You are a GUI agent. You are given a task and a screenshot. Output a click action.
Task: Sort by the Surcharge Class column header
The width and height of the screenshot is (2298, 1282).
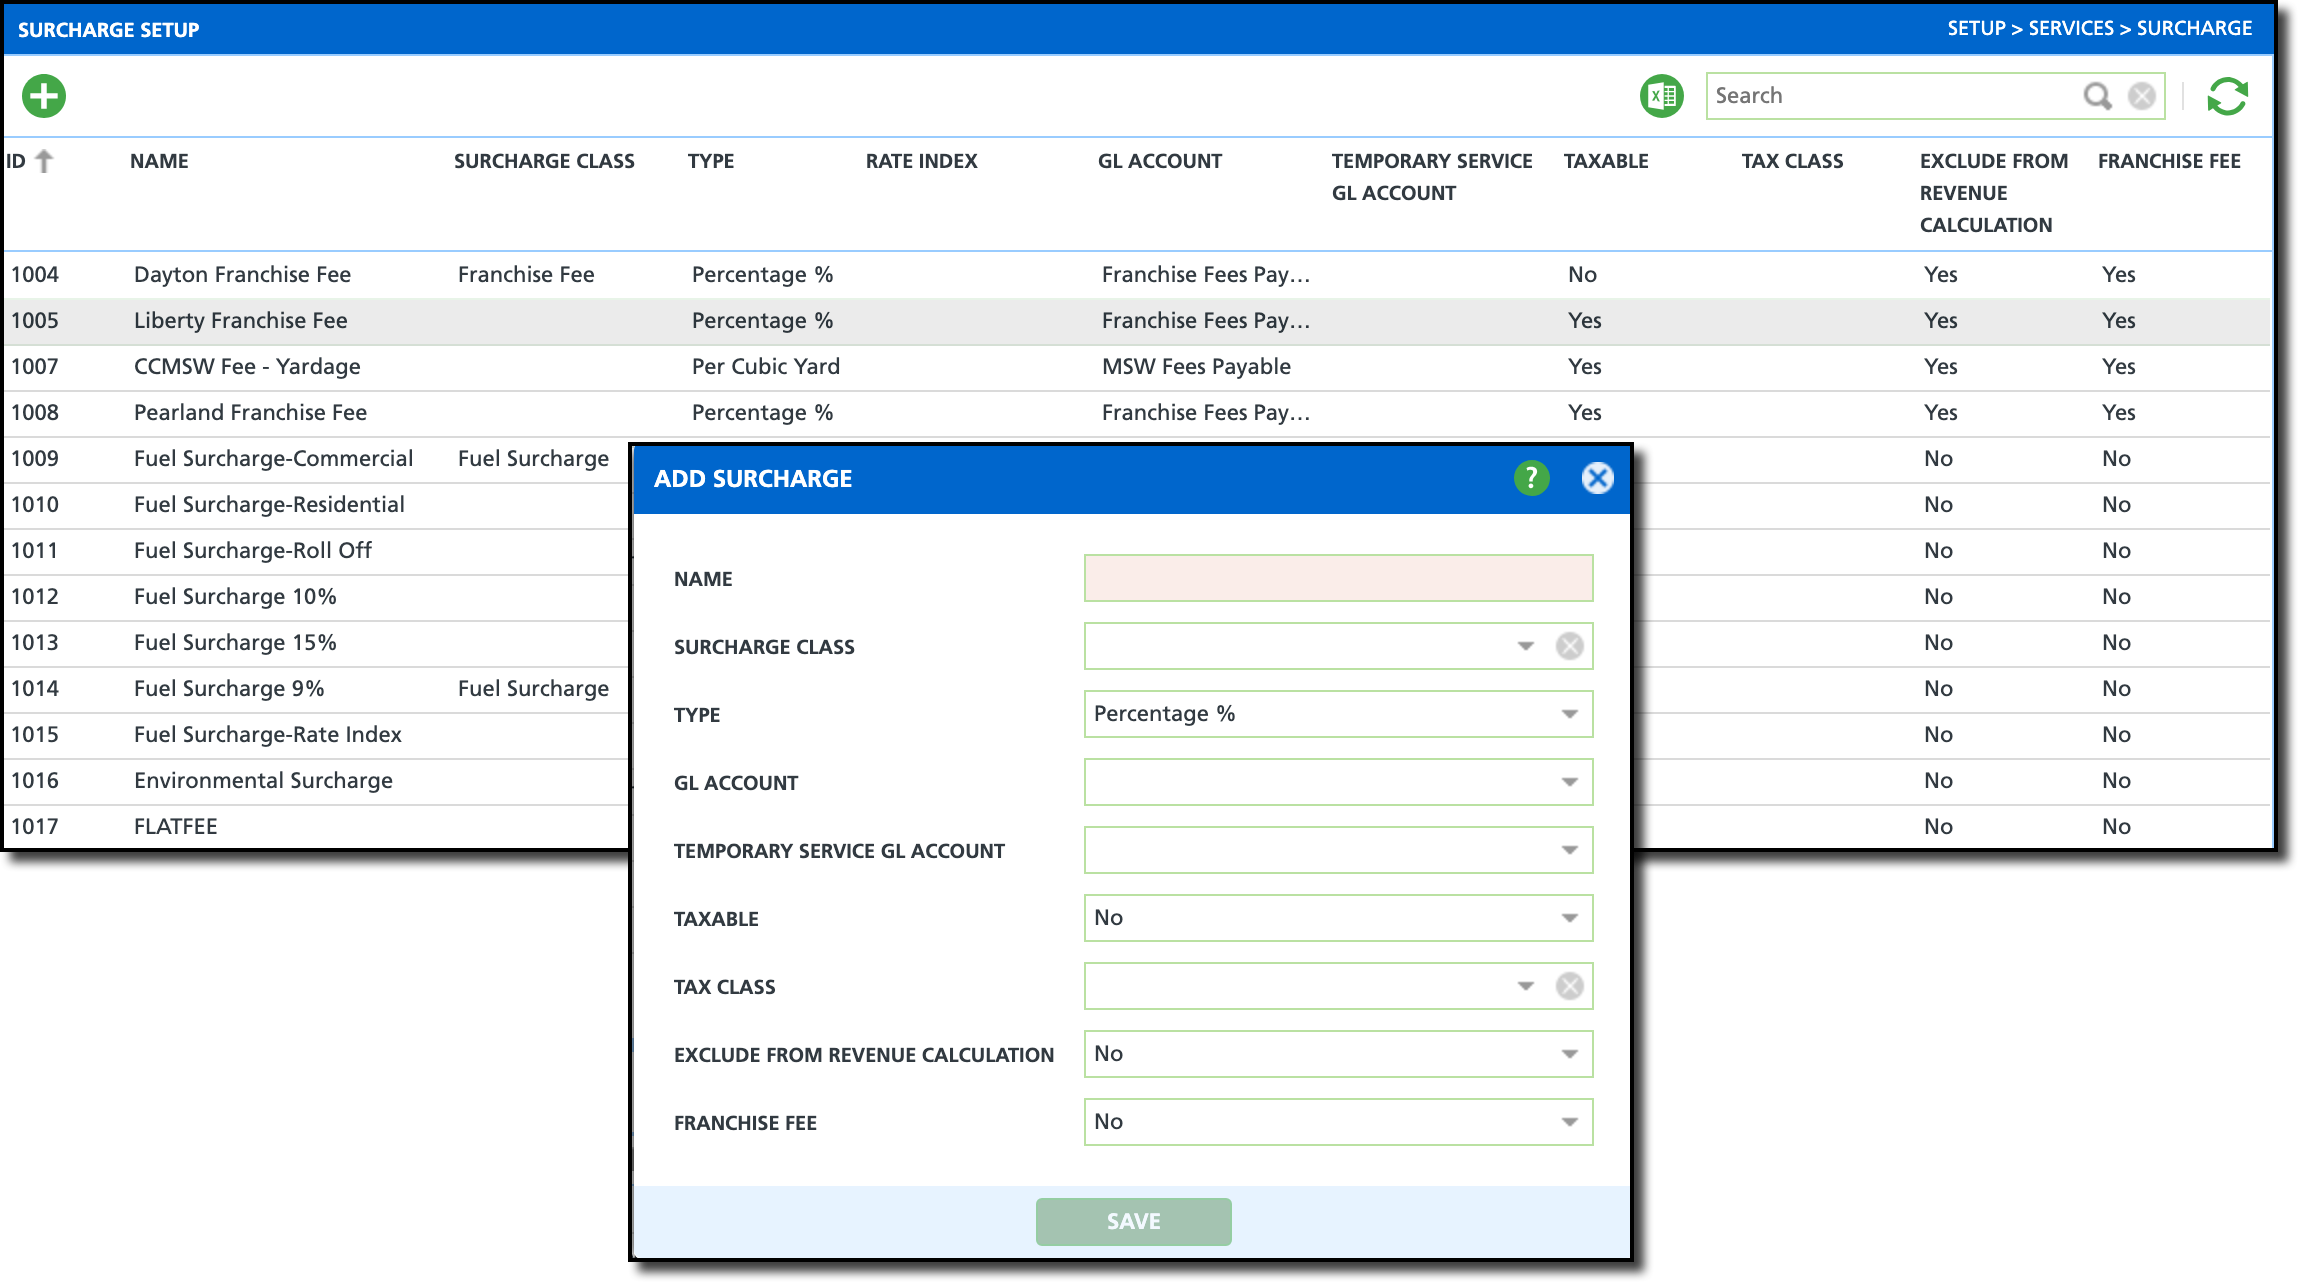[x=544, y=161]
